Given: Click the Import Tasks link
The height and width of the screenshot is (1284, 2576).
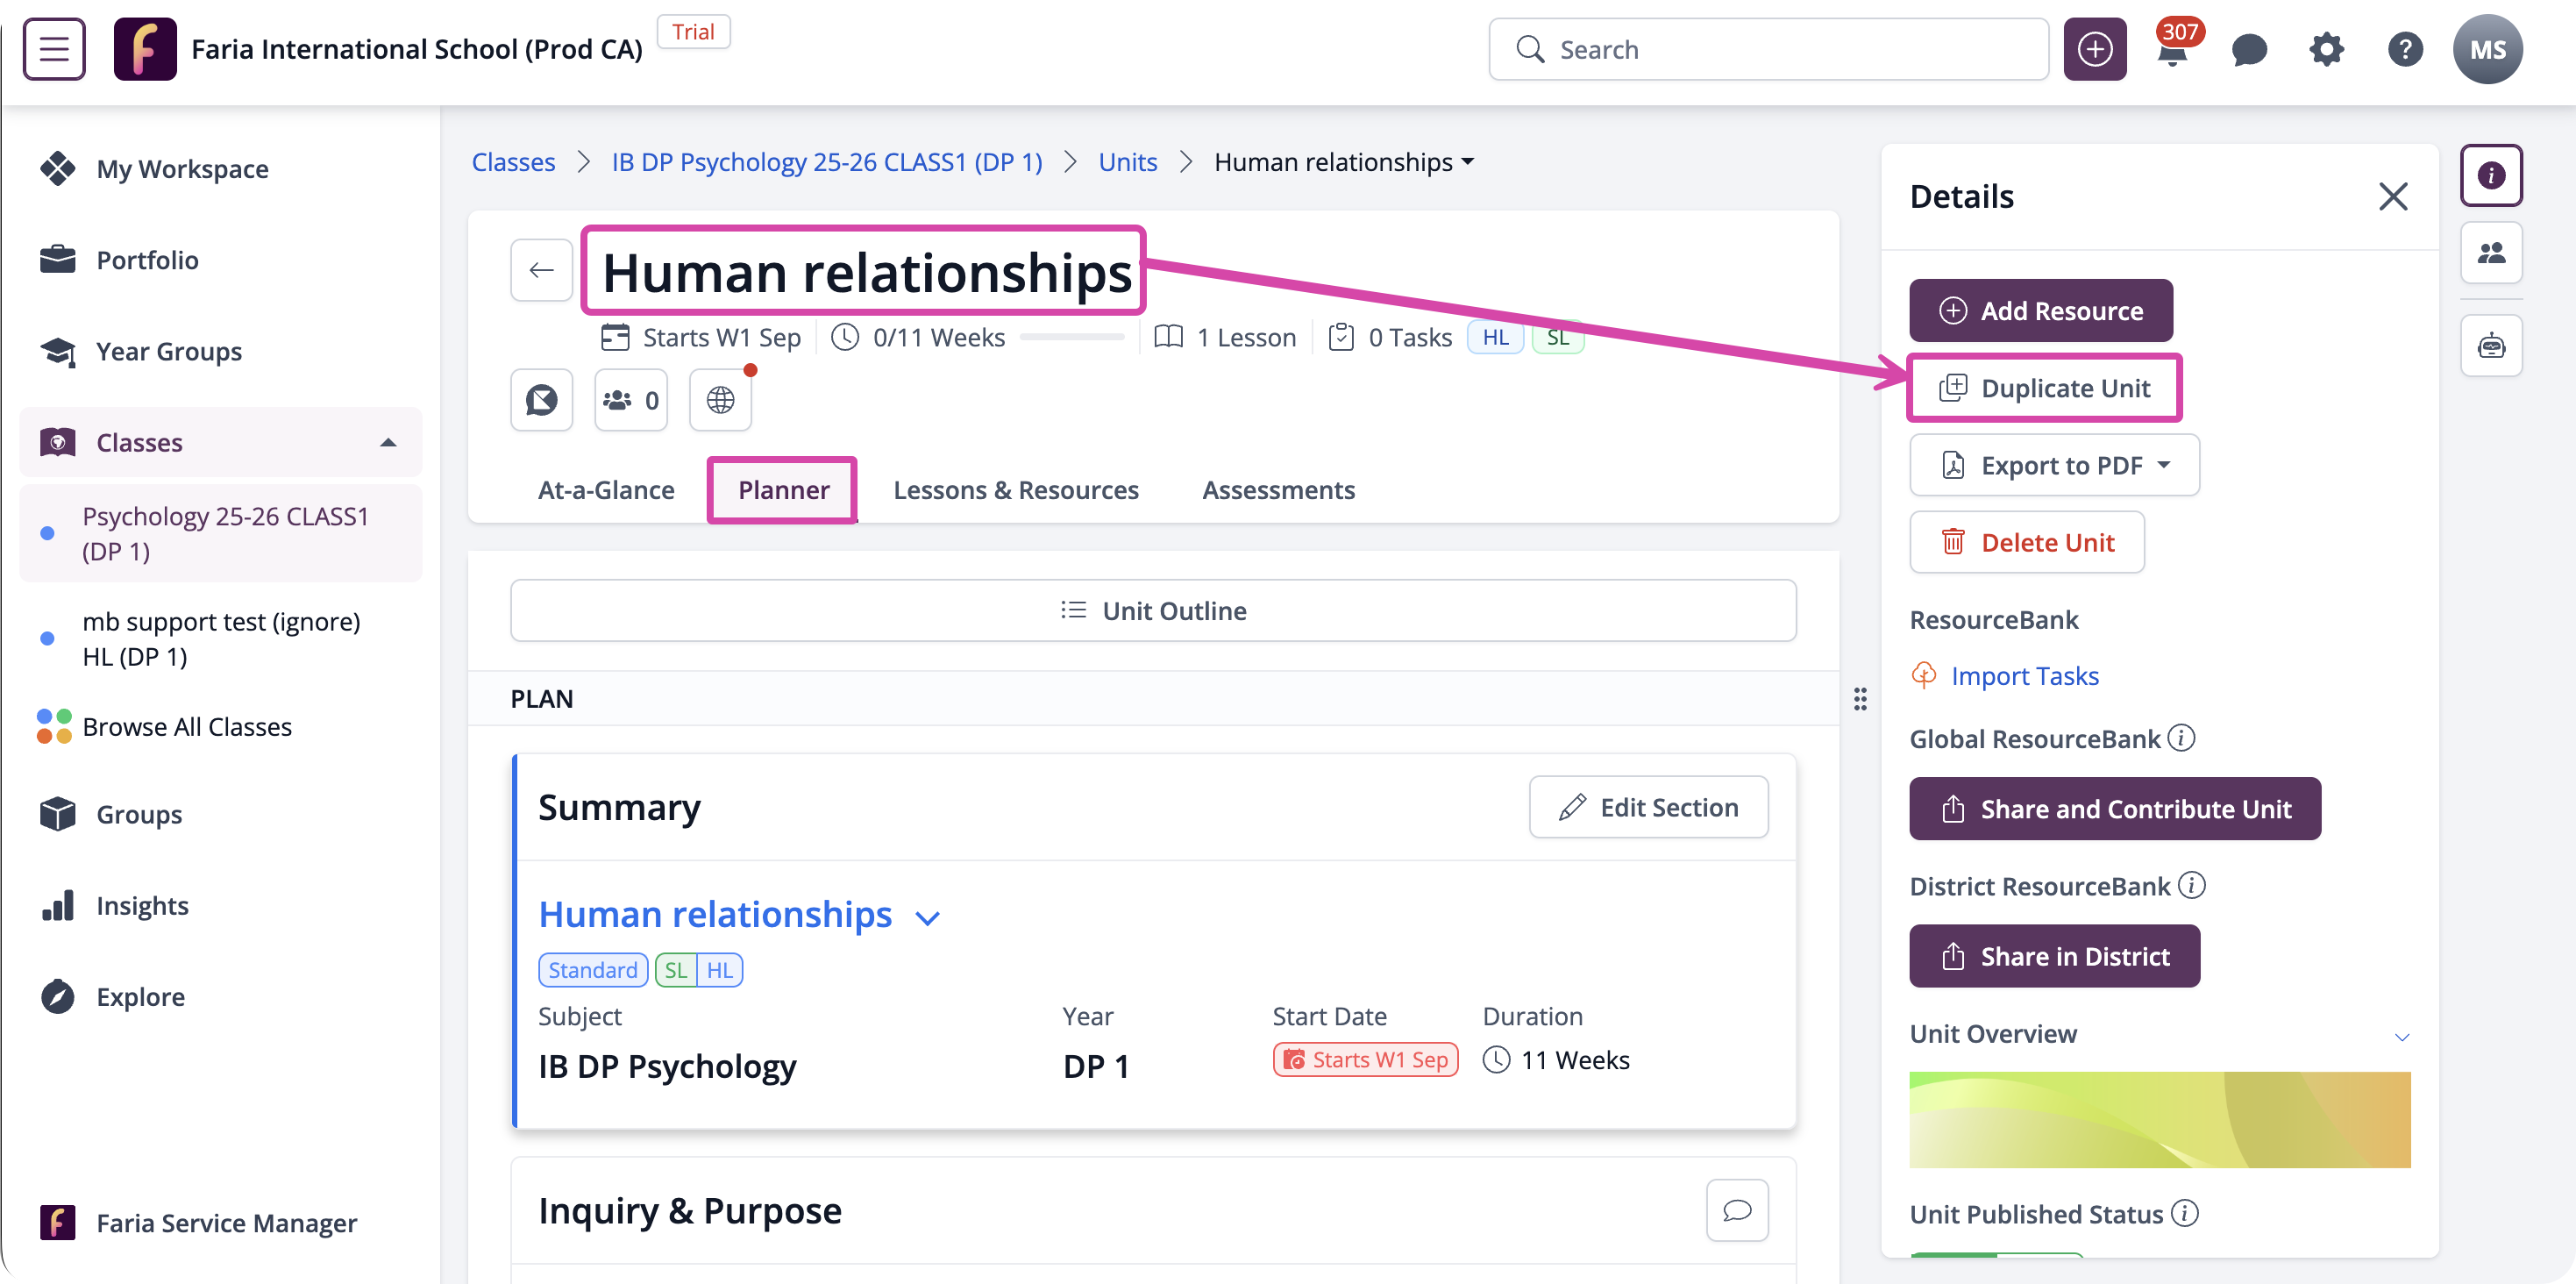Looking at the screenshot, I should tap(2024, 676).
